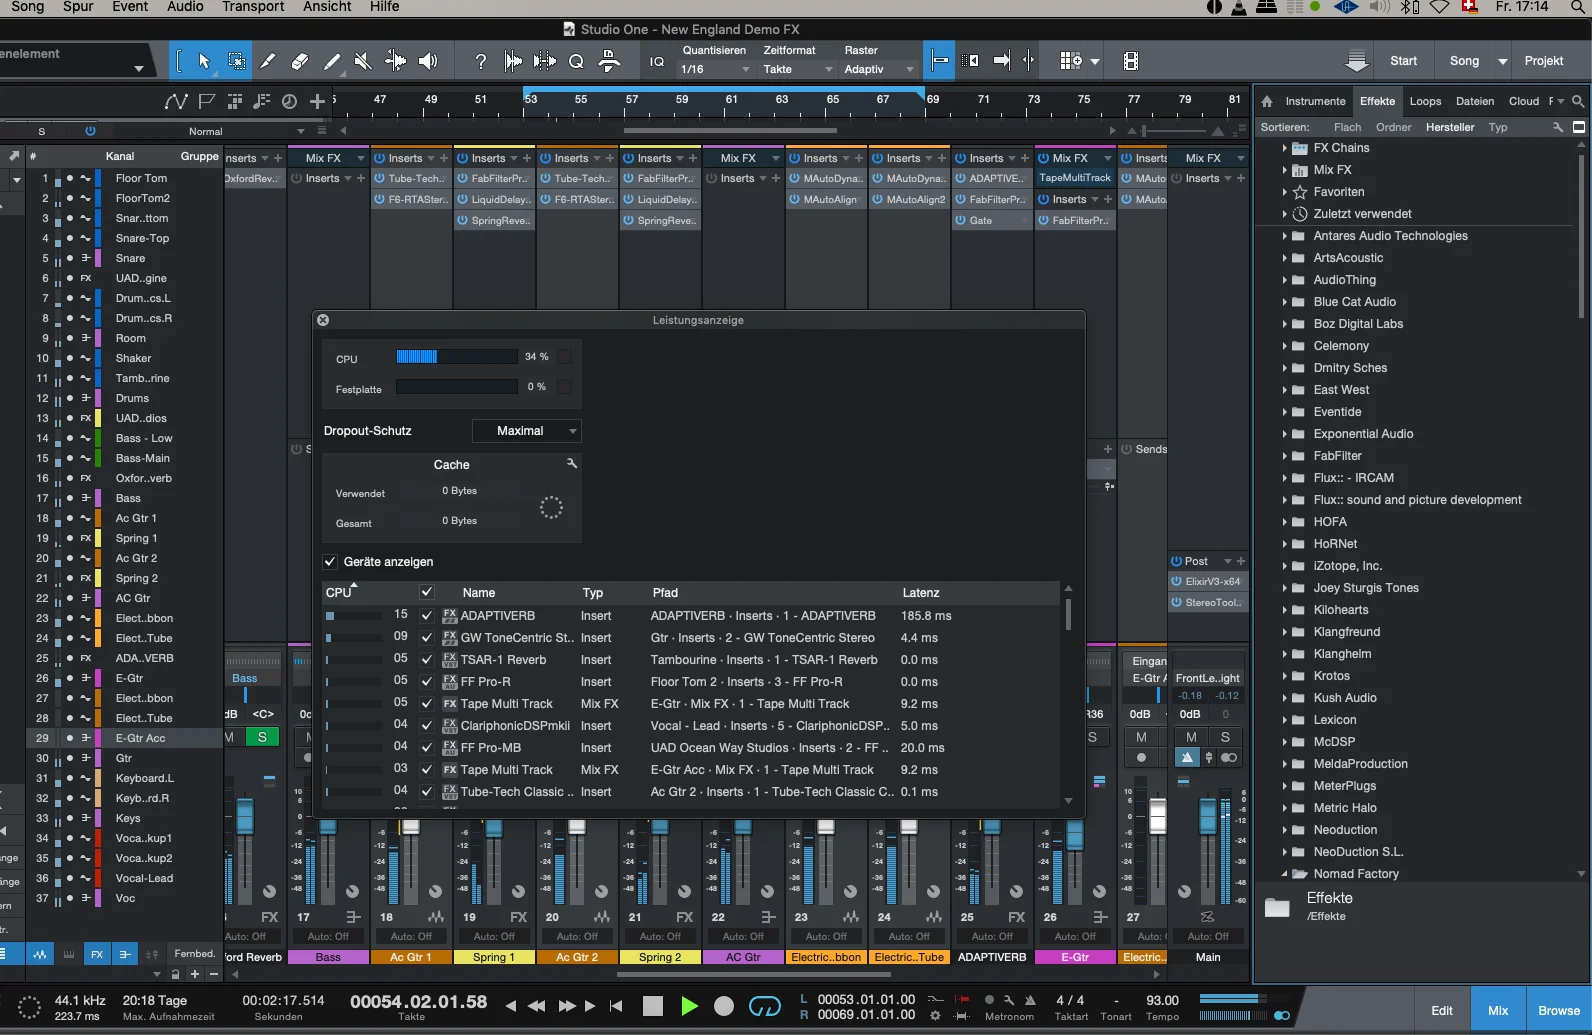This screenshot has width=1592, height=1035.
Task: Open the Transport menu
Action: pos(253,7)
